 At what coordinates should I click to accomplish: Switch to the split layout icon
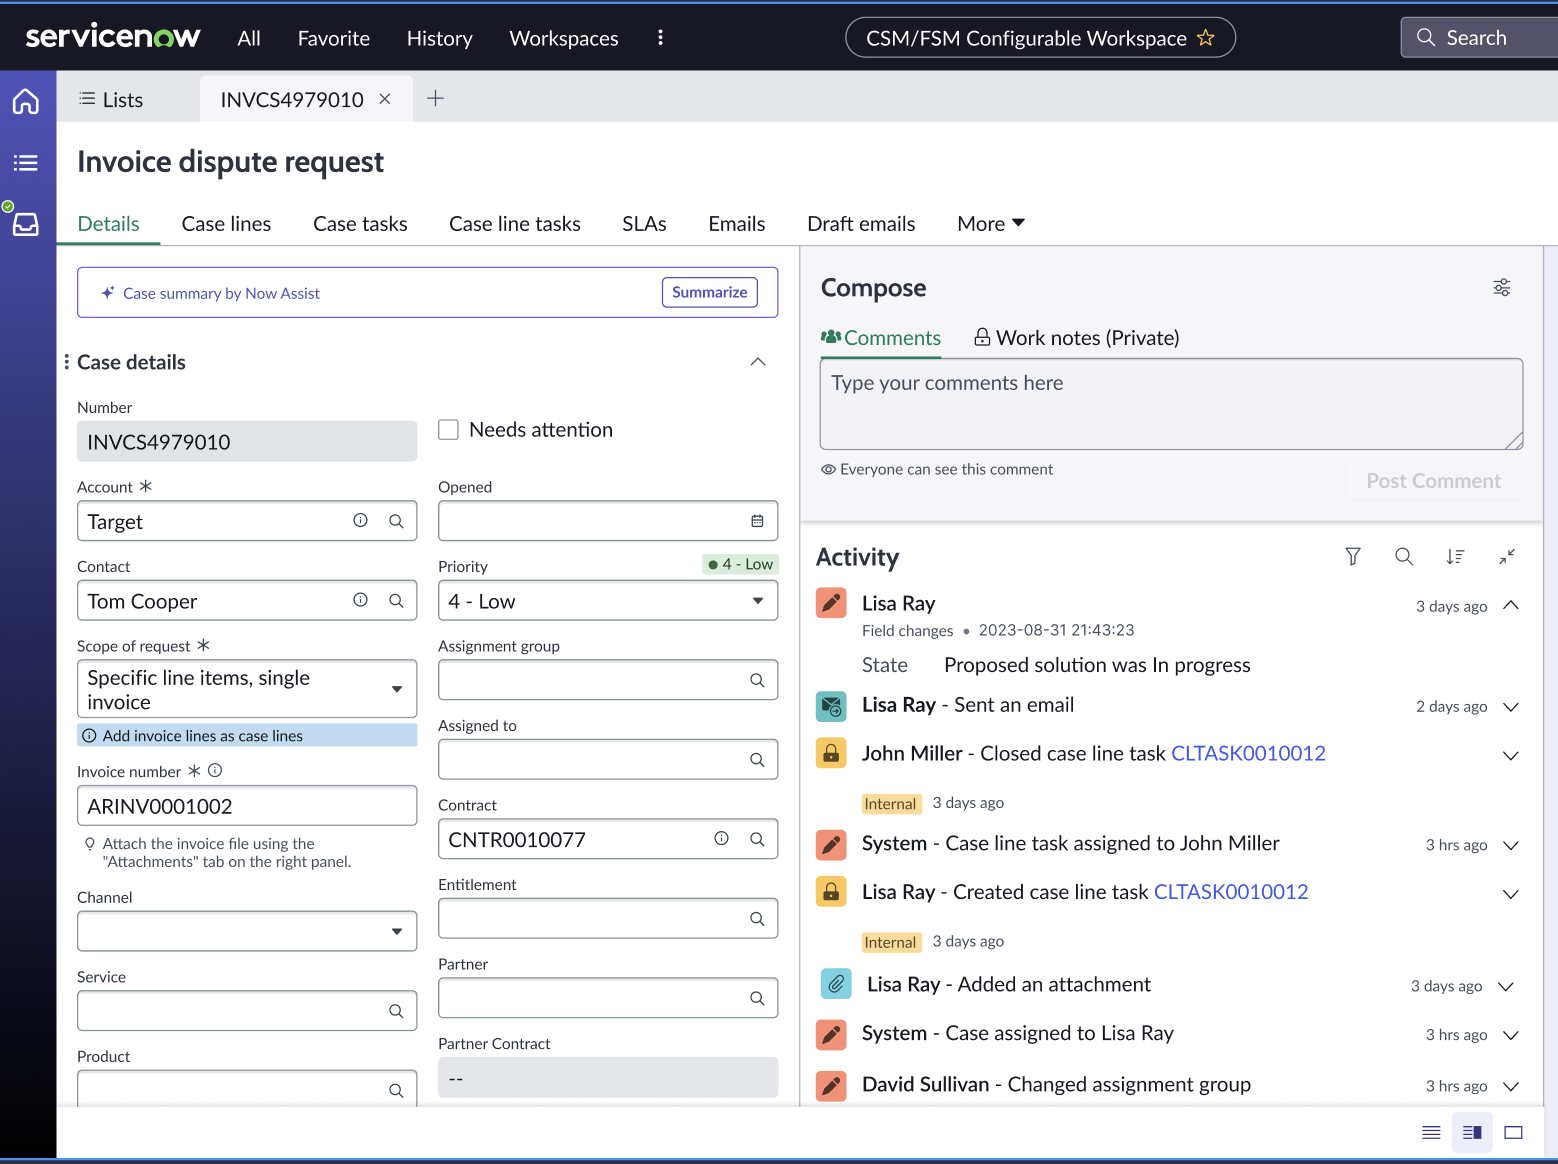point(1472,1133)
